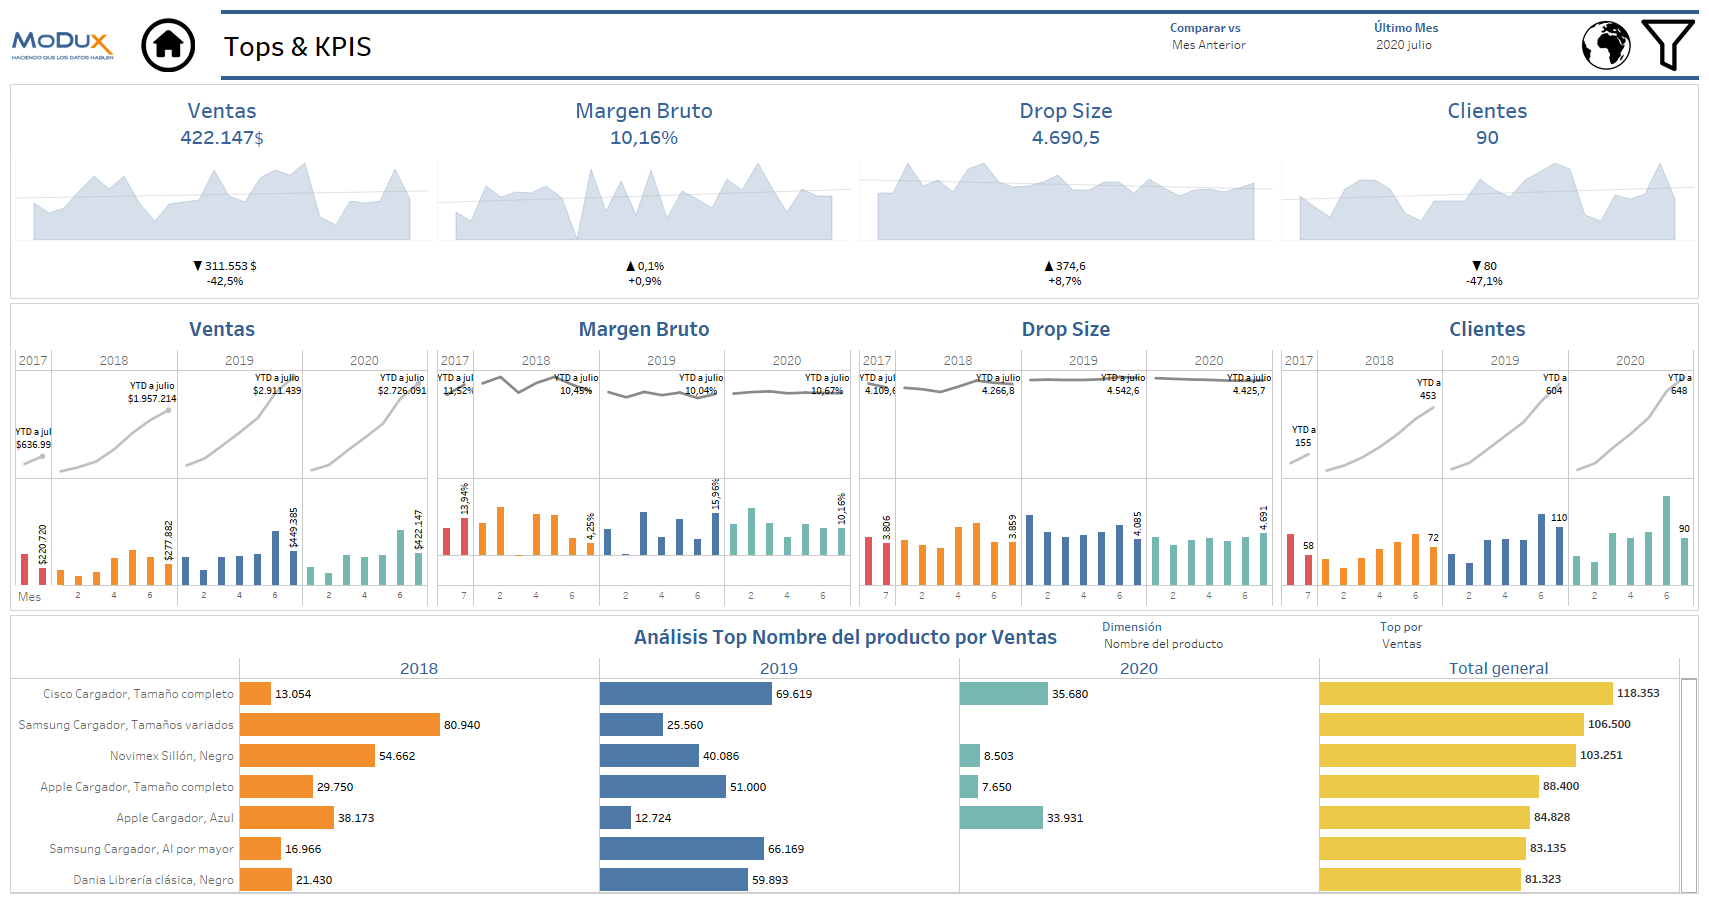Click the Ventas 422.147$ KPI title

click(222, 111)
